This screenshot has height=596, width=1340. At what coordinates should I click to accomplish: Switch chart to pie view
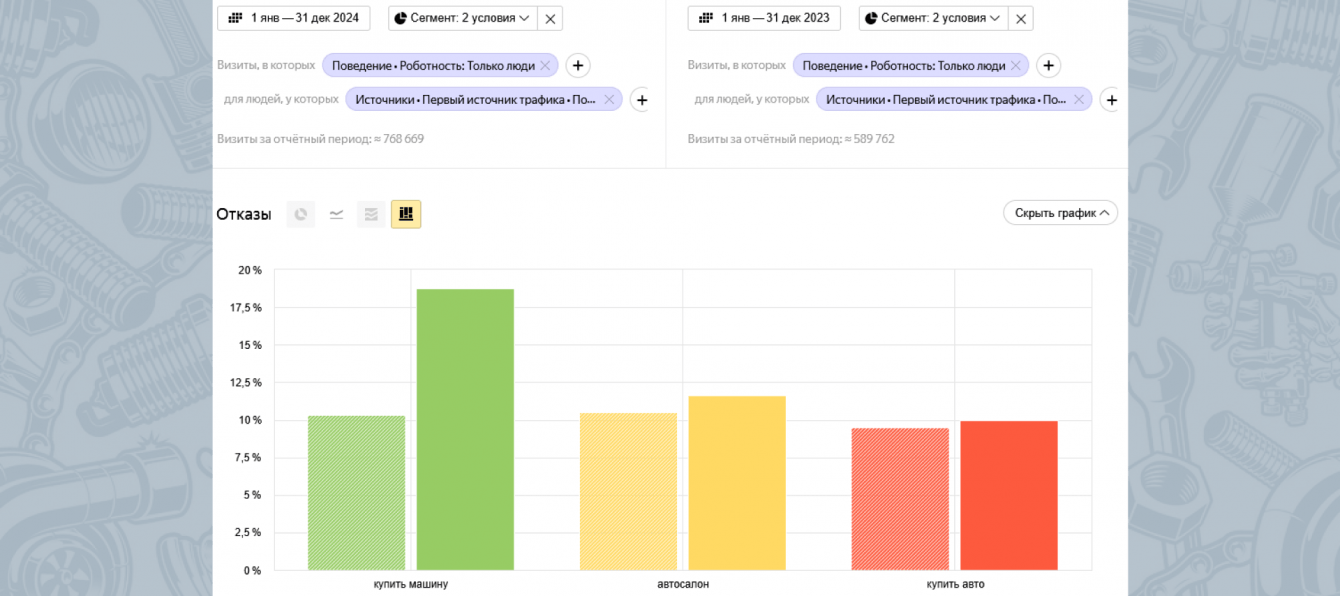click(x=301, y=214)
